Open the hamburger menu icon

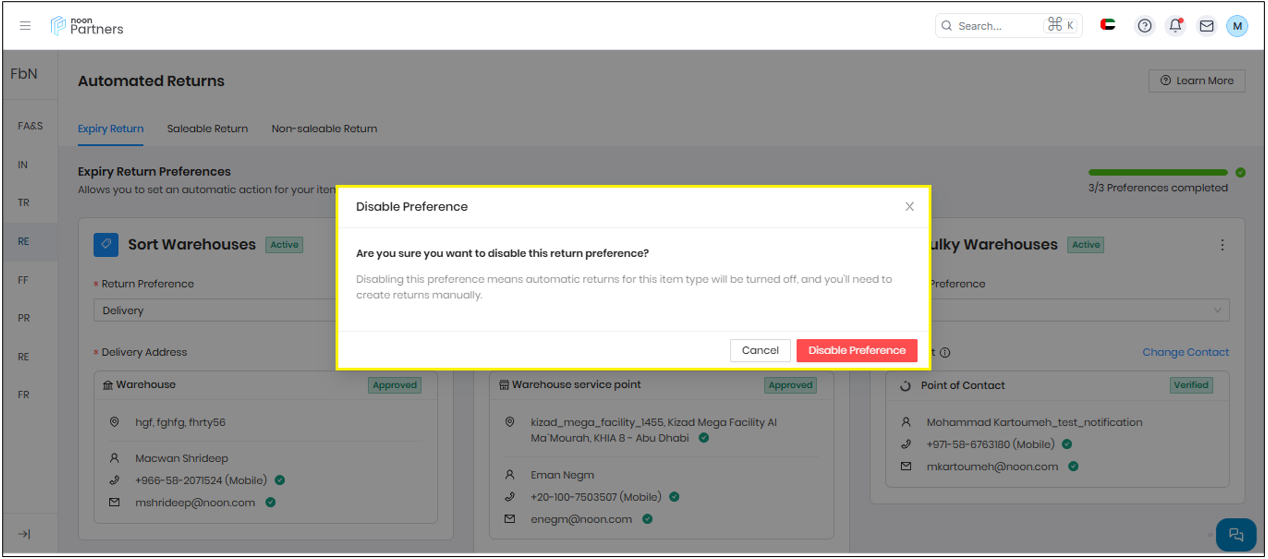point(25,26)
